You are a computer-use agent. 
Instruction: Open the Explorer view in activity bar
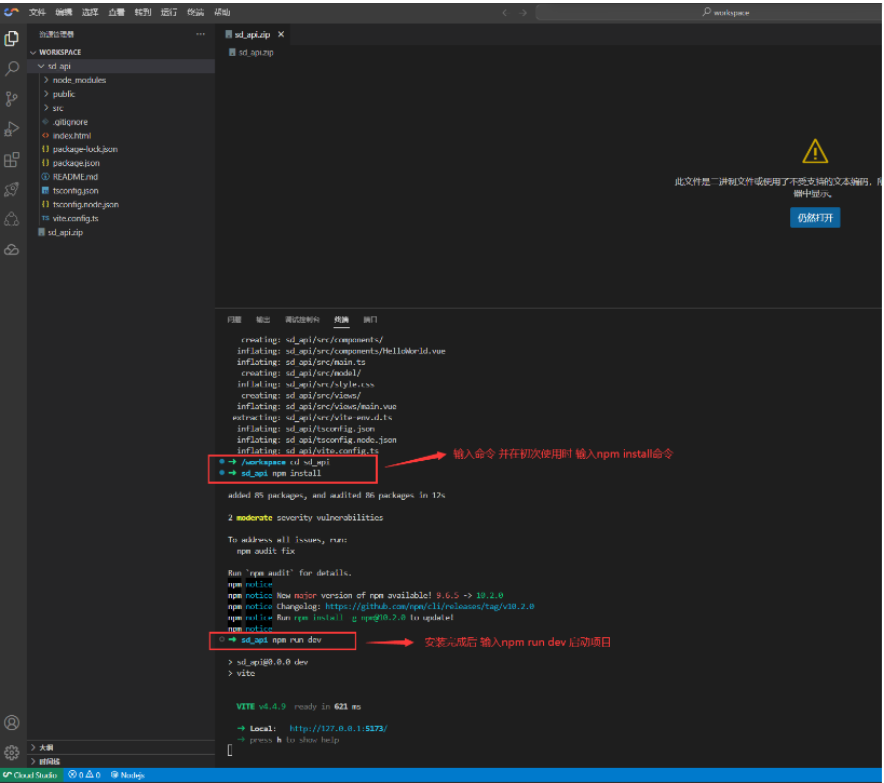pyautogui.click(x=12, y=38)
